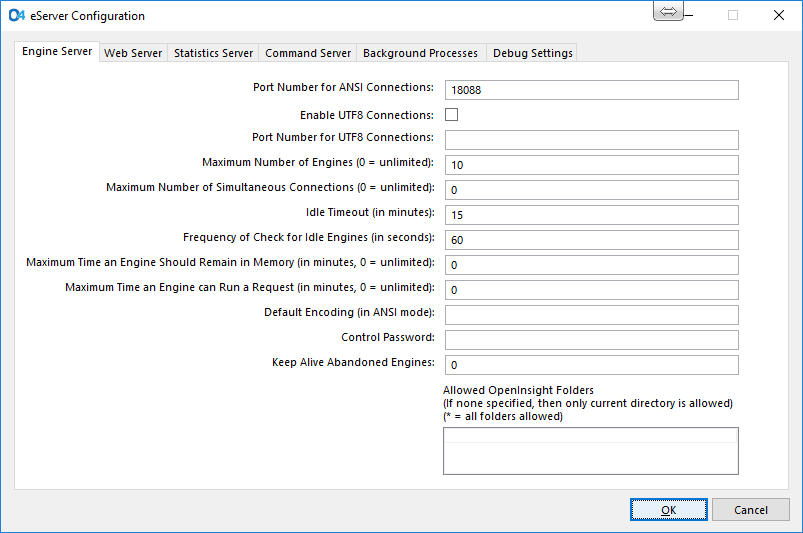Click the Maximum Number of Engines field

point(591,165)
